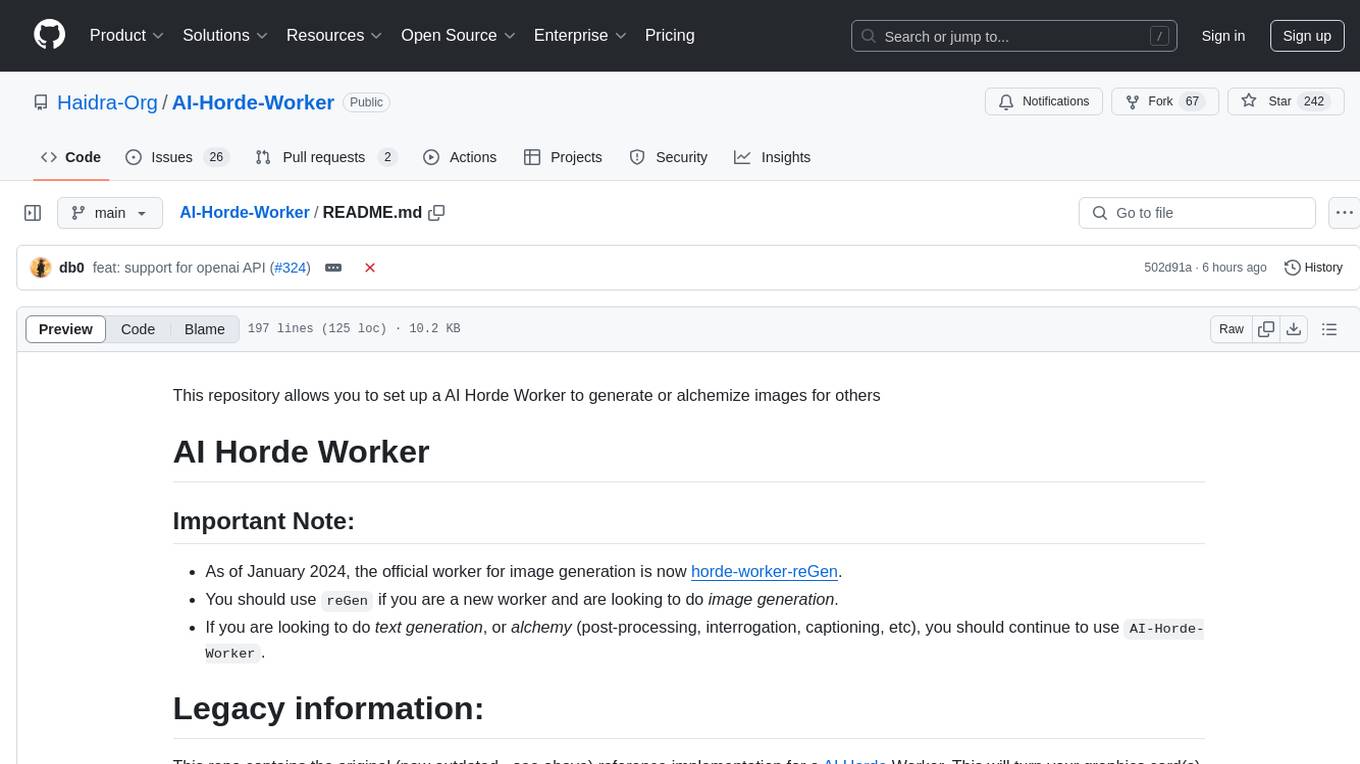Select the Preview view

tap(66, 329)
